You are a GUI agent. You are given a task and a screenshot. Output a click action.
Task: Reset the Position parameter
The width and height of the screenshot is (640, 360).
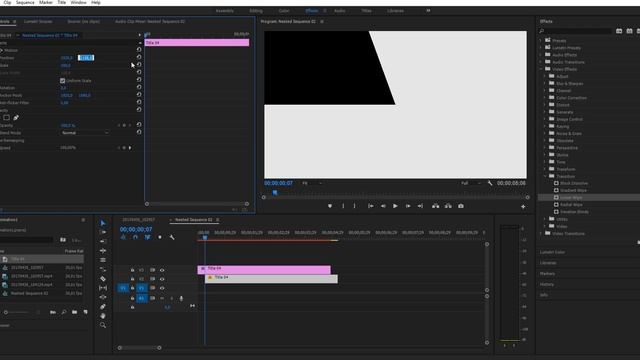pyautogui.click(x=139, y=57)
